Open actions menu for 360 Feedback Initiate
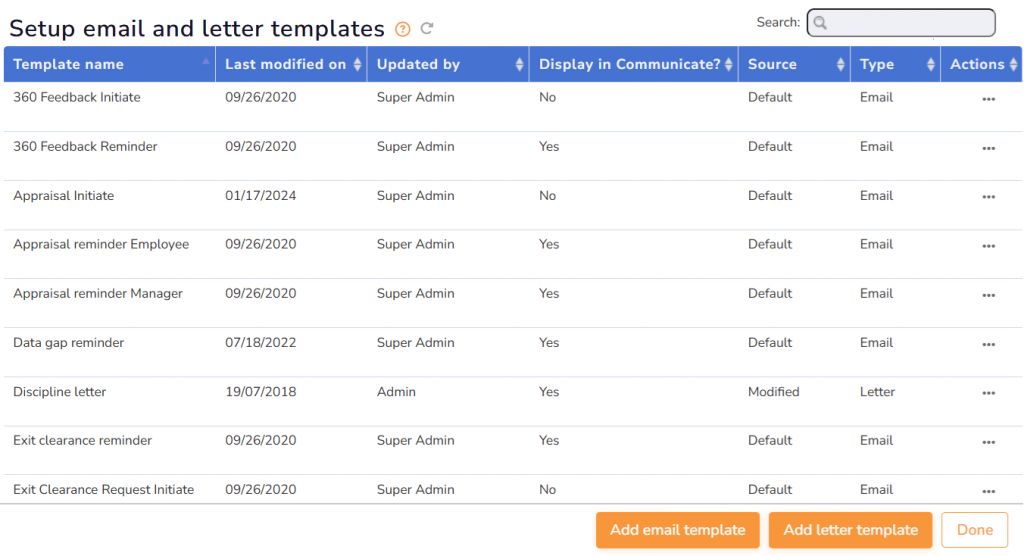 coord(988,99)
